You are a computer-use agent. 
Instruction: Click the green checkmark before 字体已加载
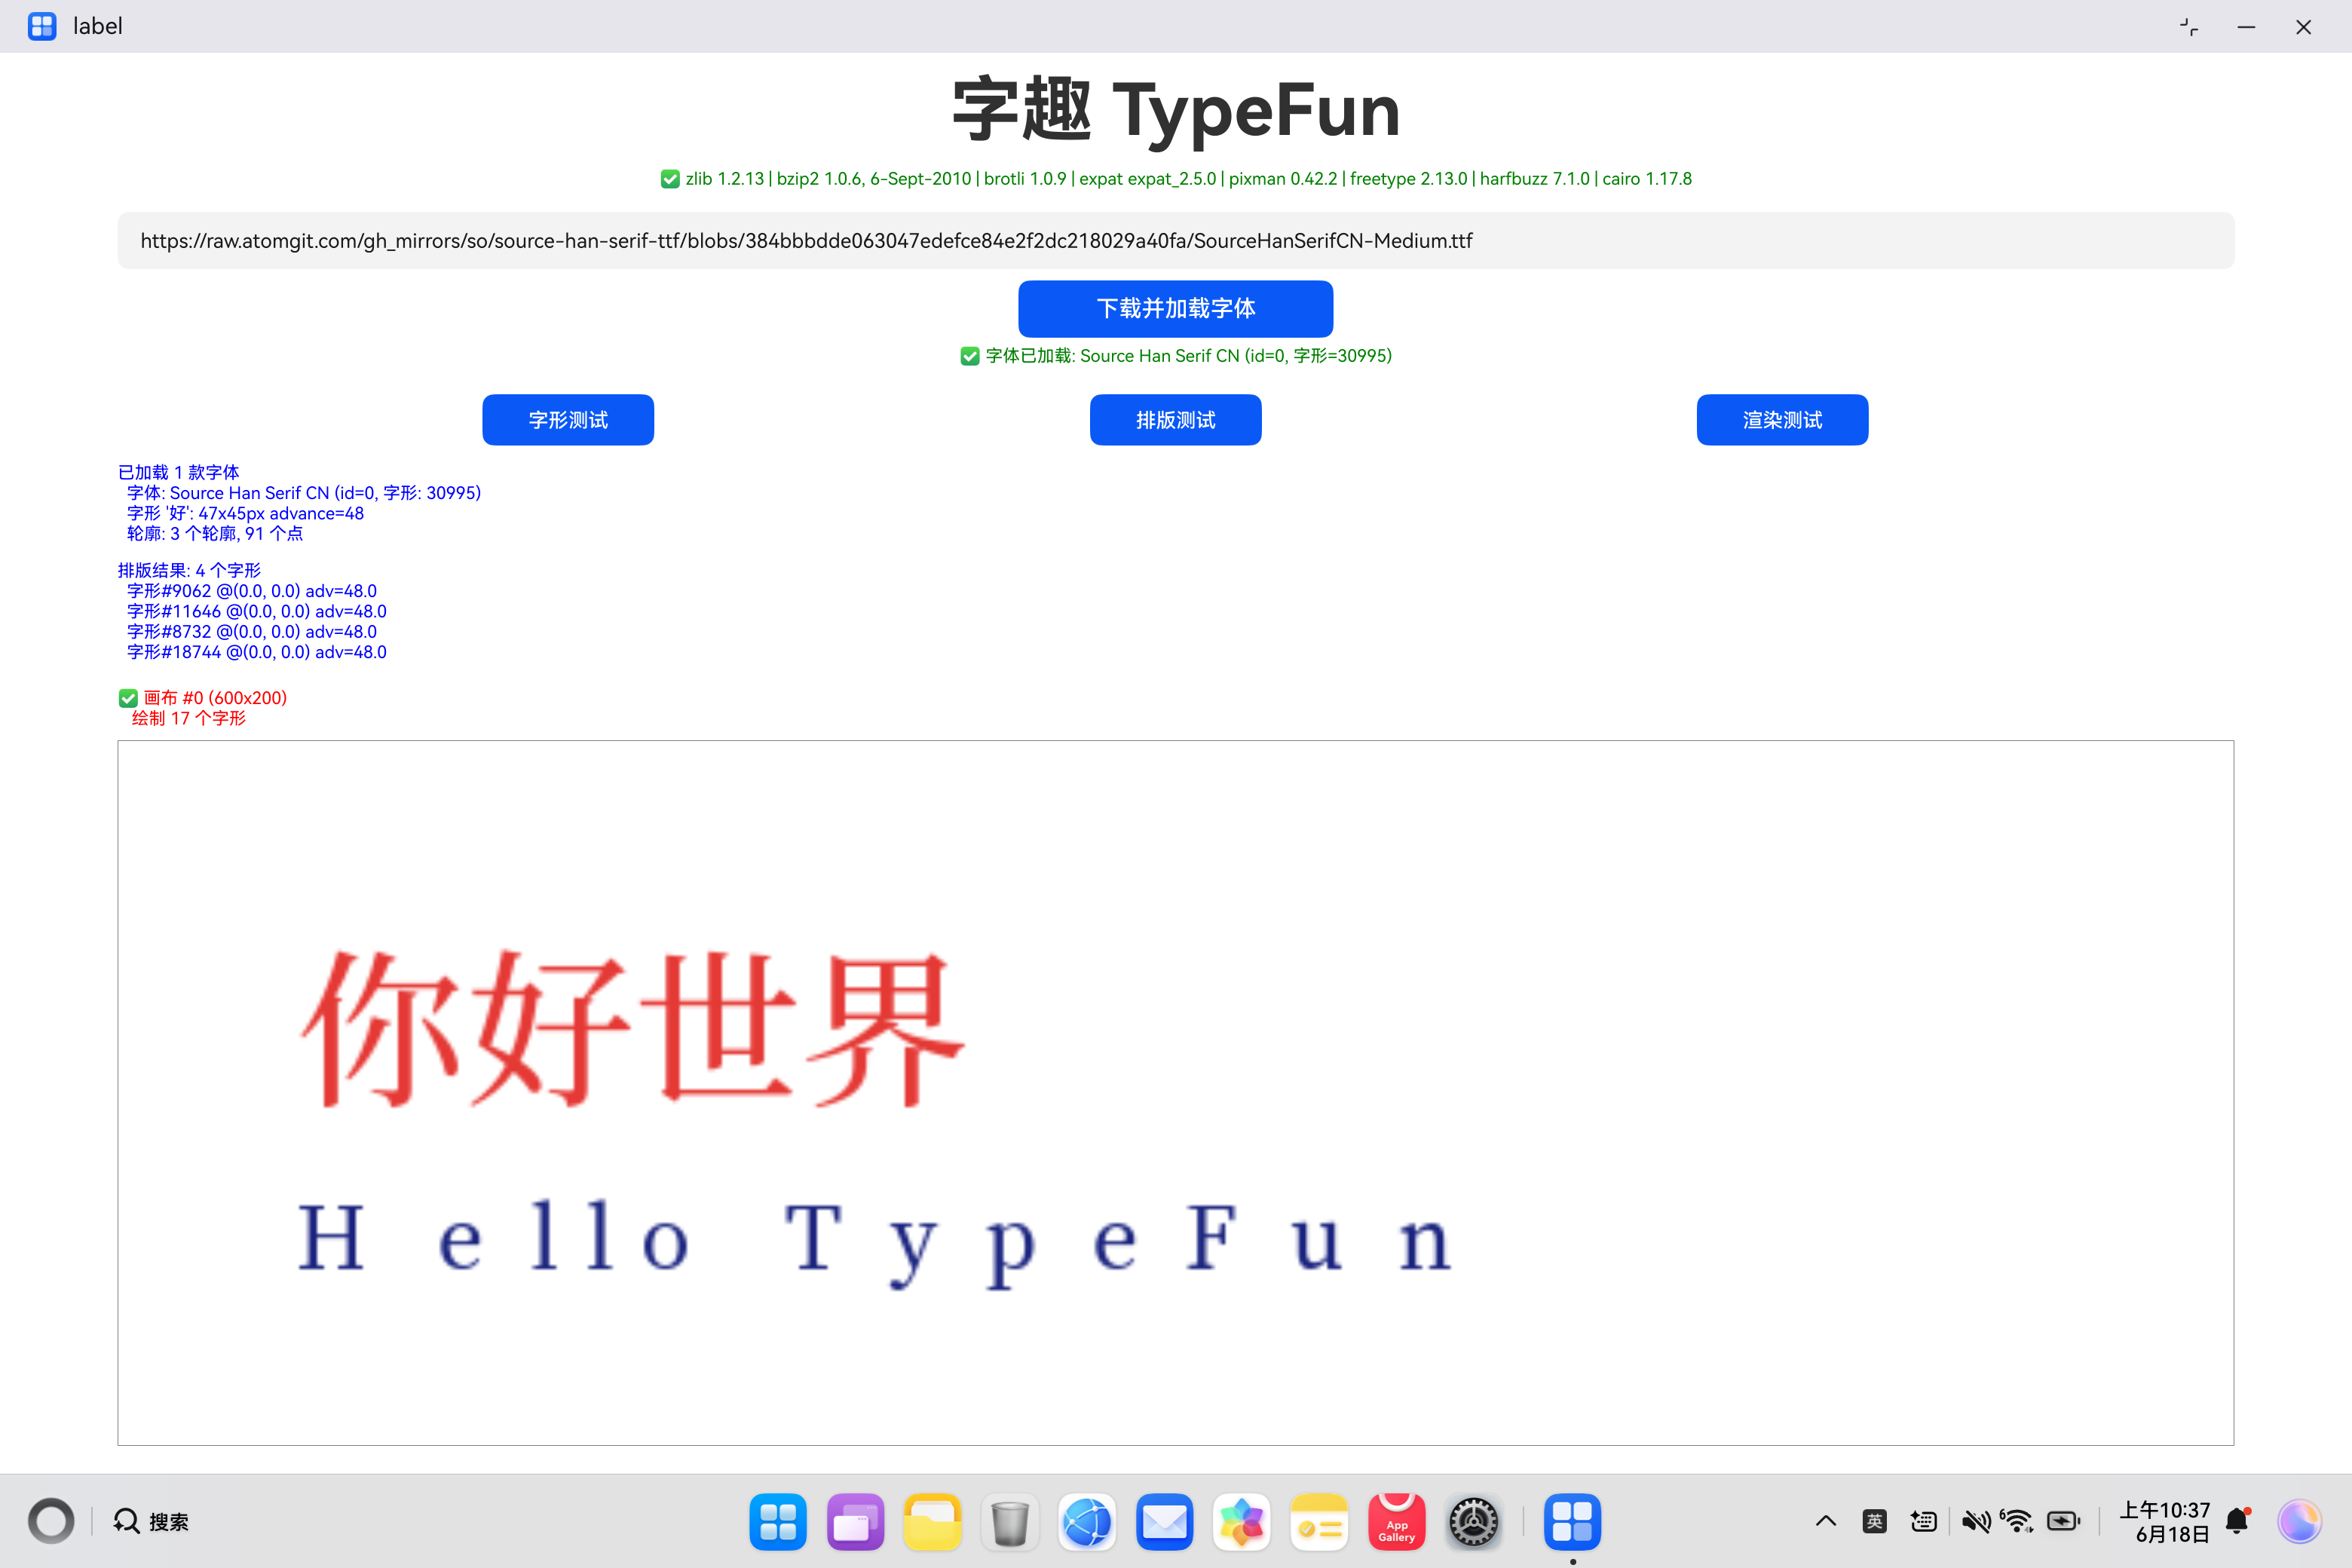[969, 356]
